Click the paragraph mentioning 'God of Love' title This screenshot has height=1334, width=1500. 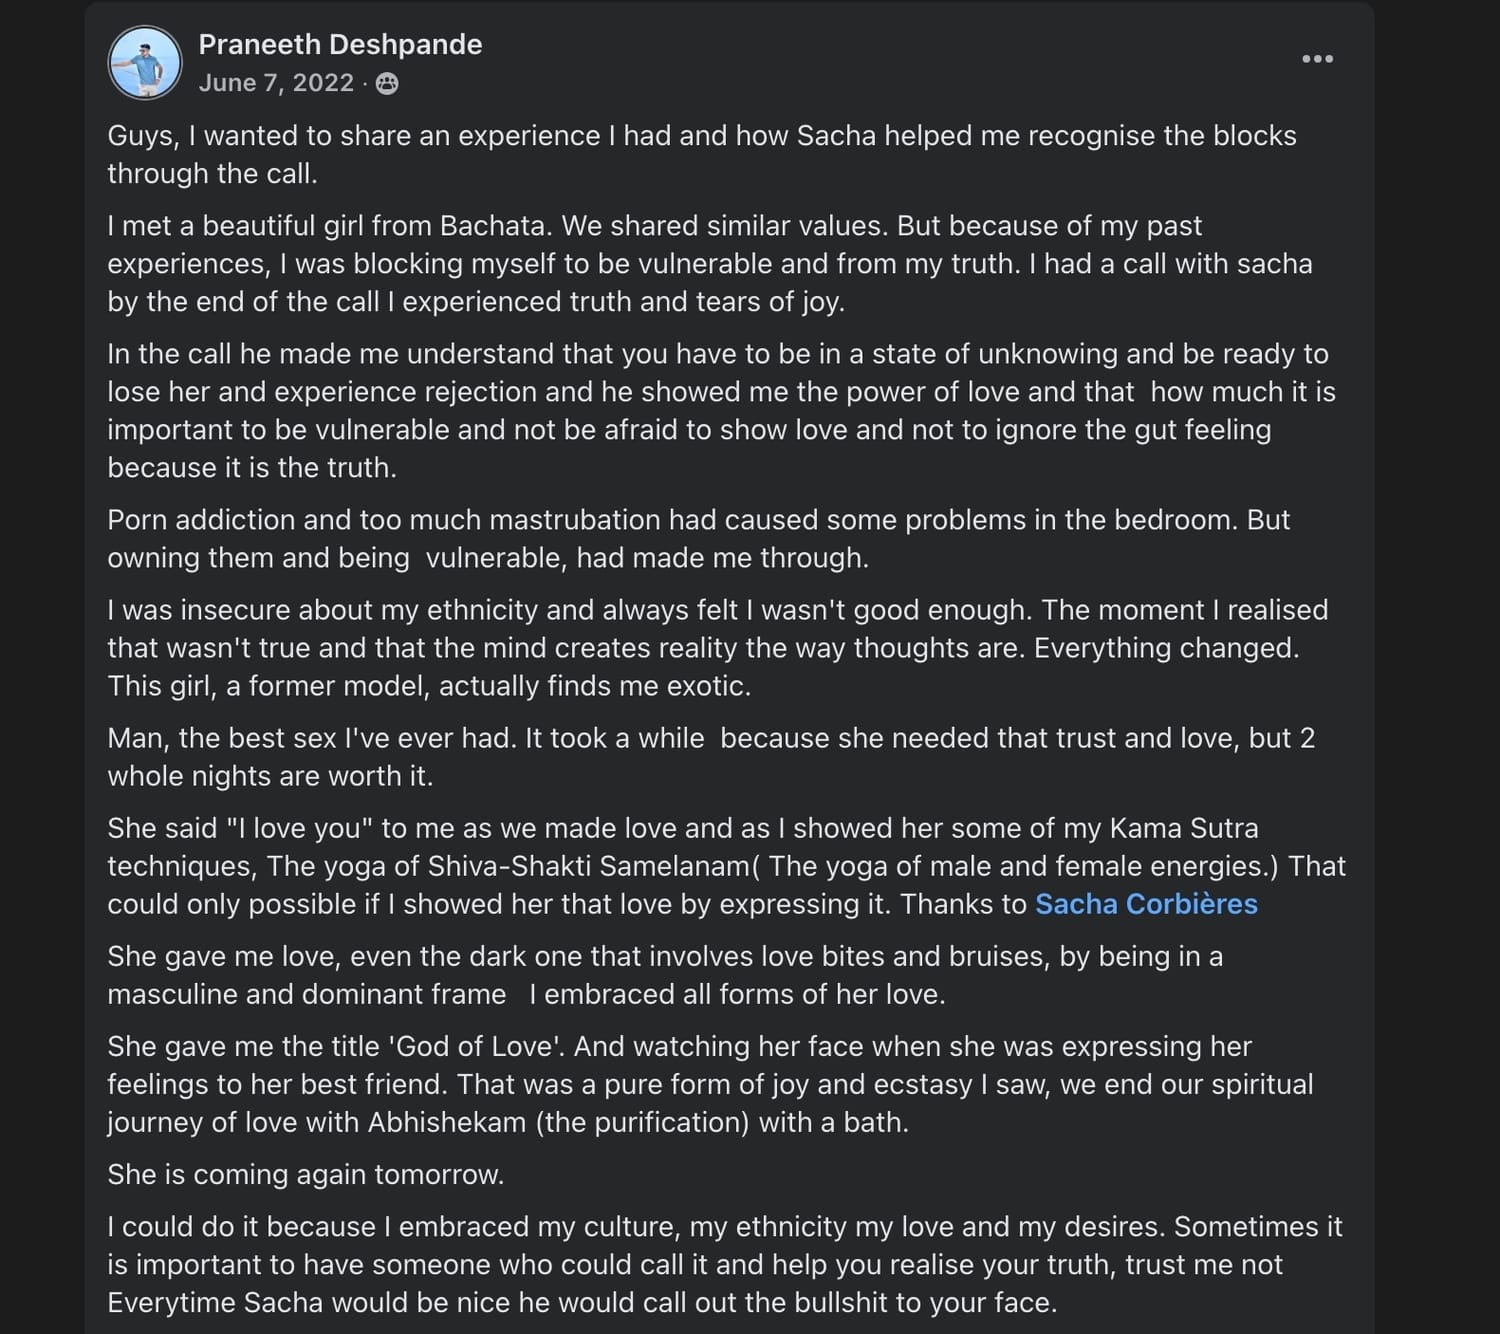point(710,1084)
